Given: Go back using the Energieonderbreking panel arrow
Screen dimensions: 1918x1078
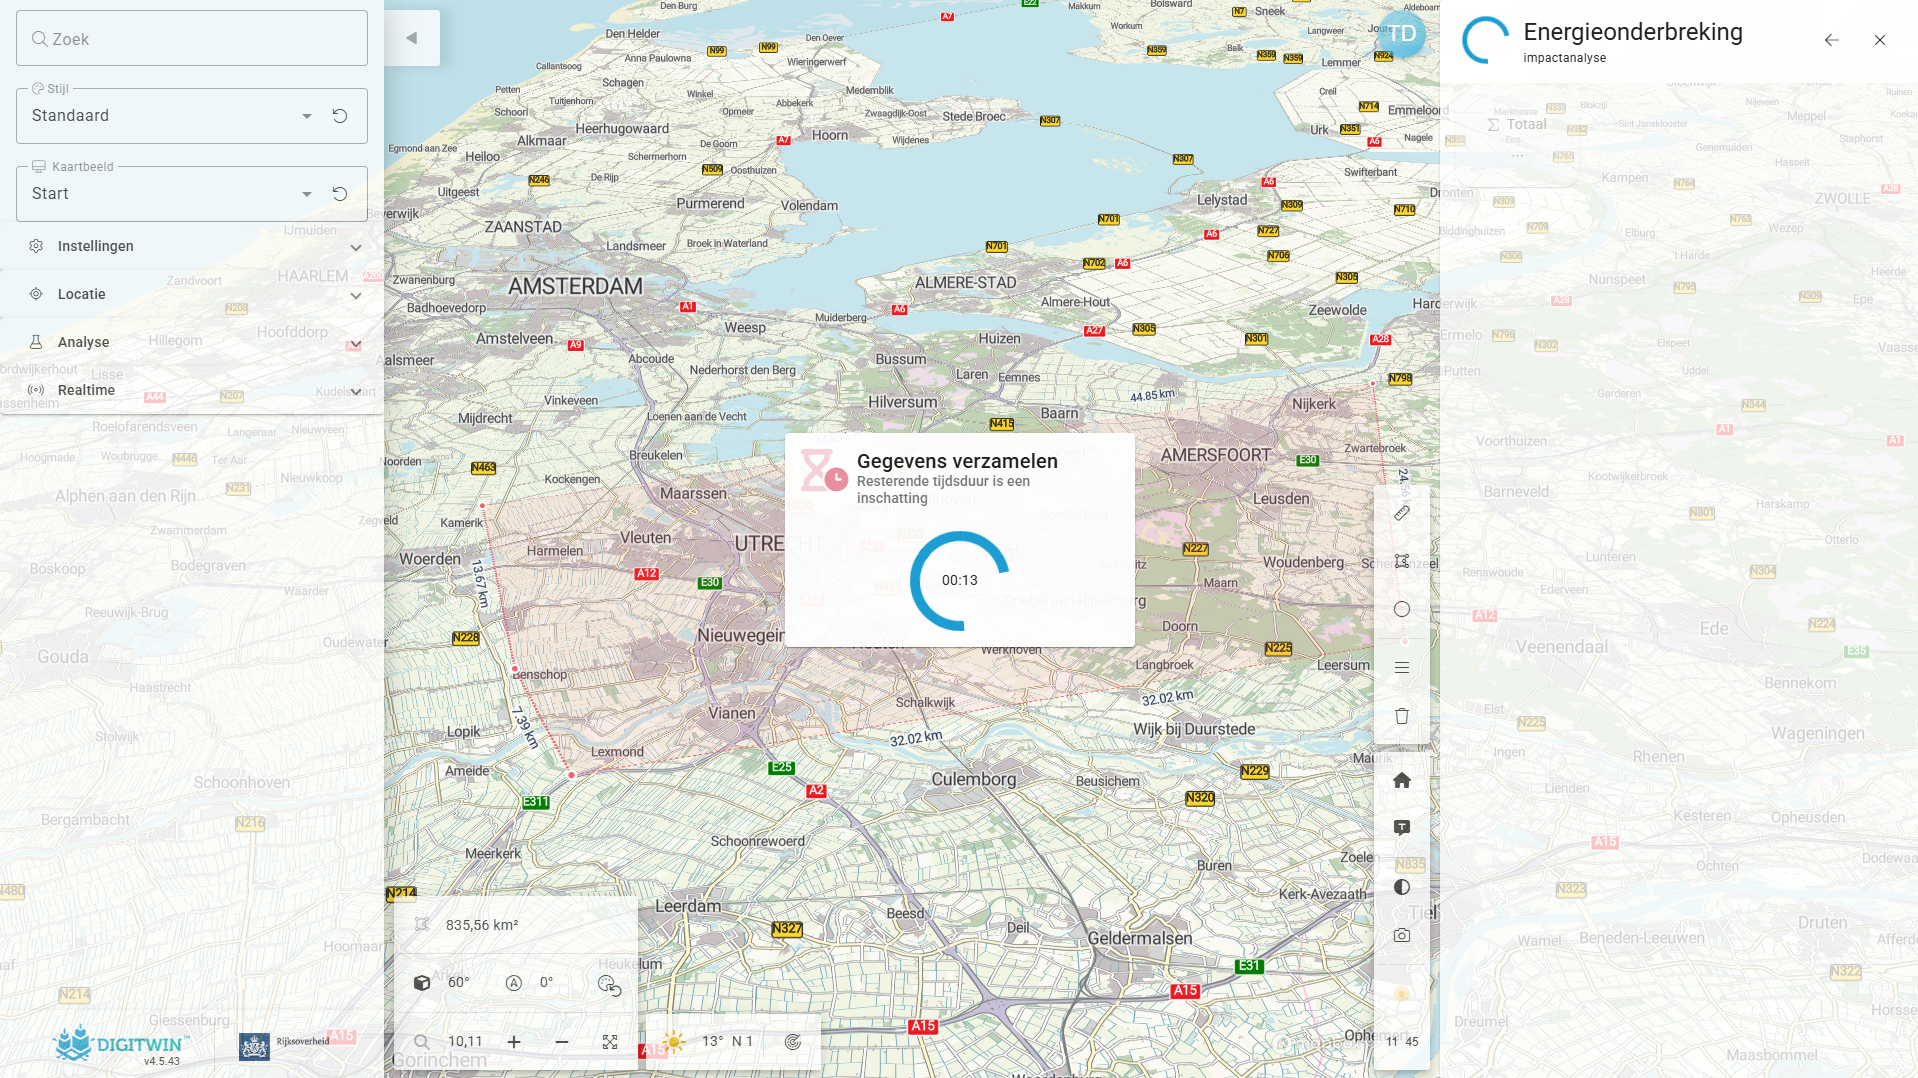Looking at the screenshot, I should pyautogui.click(x=1831, y=40).
